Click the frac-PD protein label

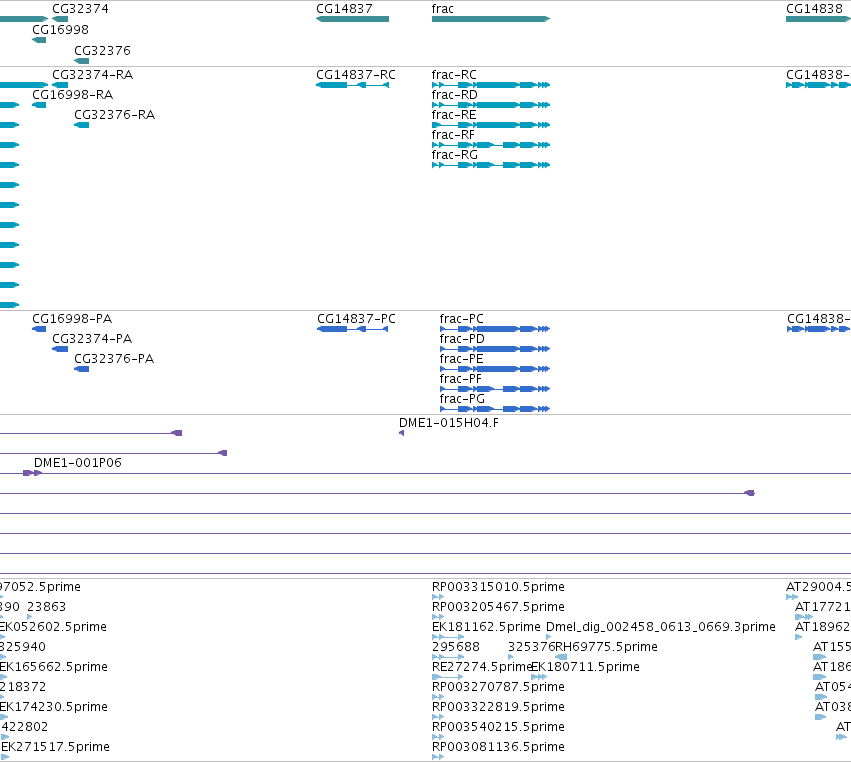coord(462,339)
